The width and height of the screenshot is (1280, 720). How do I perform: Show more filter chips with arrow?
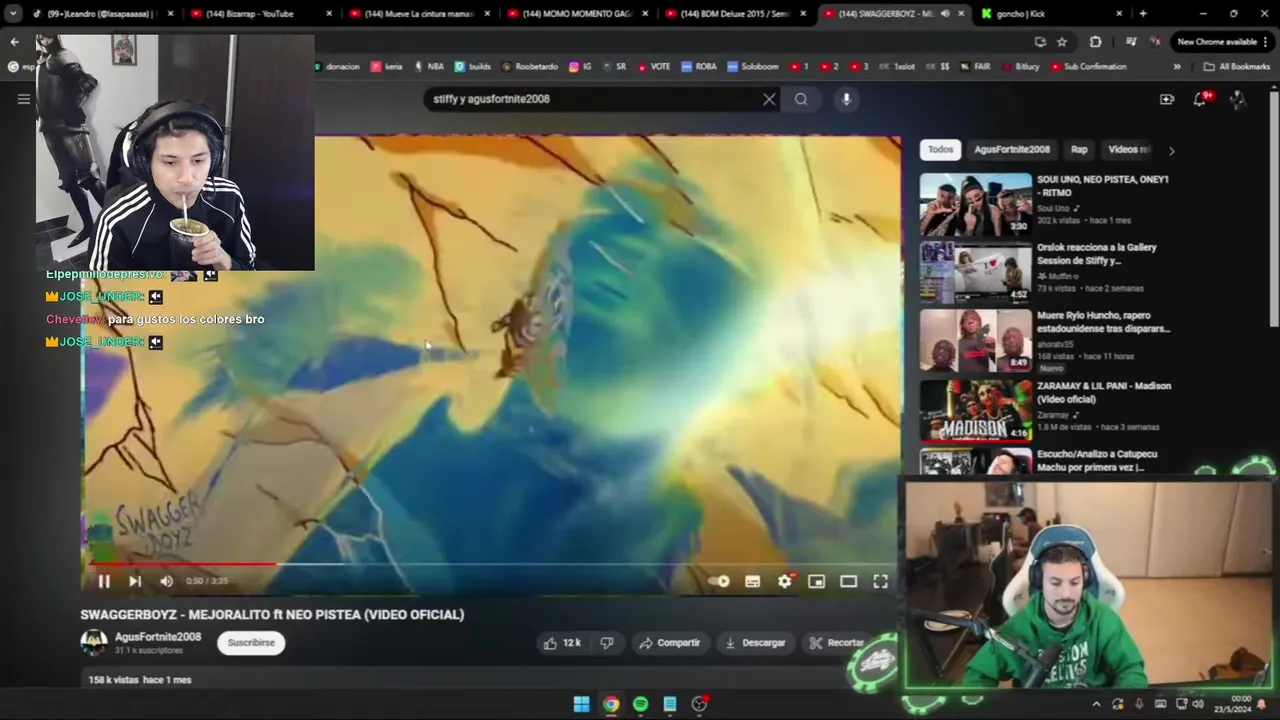1171,150
